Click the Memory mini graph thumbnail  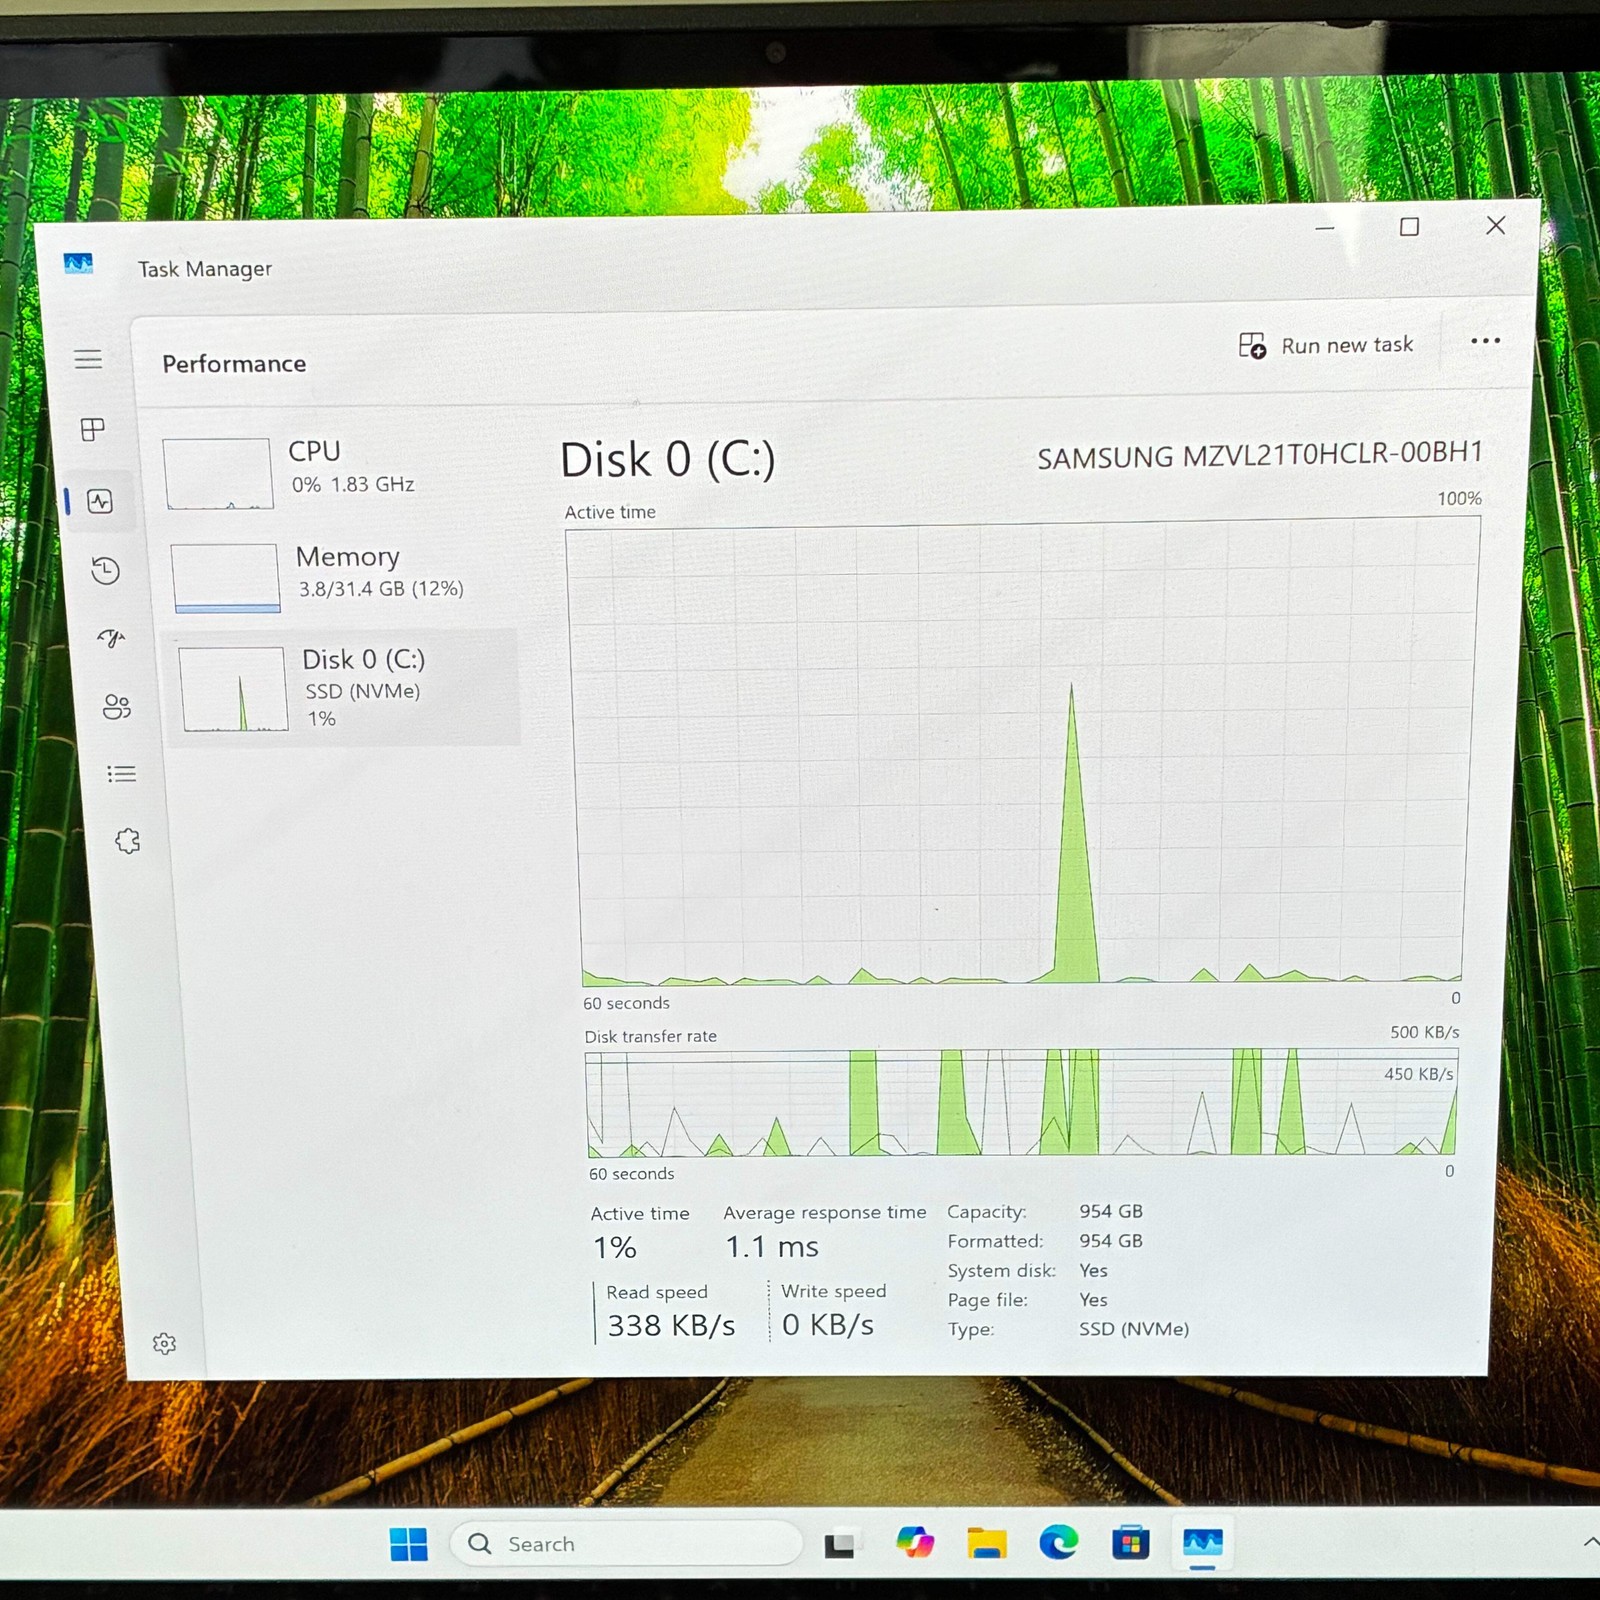point(225,578)
